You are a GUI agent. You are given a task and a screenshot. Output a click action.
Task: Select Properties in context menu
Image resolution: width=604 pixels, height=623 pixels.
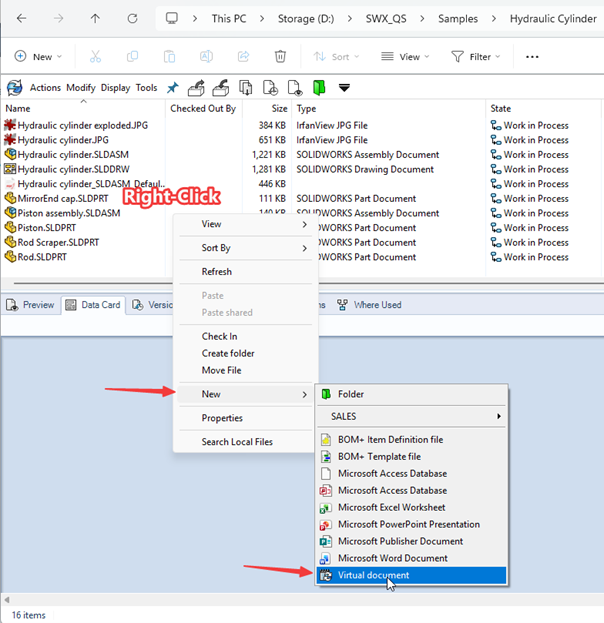click(x=246, y=418)
